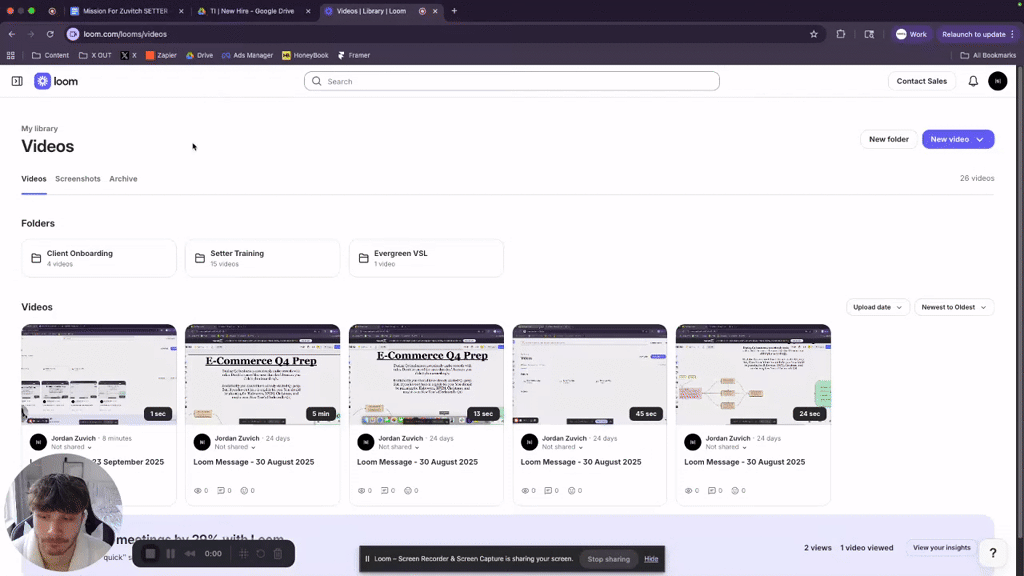Open the All Bookmarks folder

click(987, 56)
